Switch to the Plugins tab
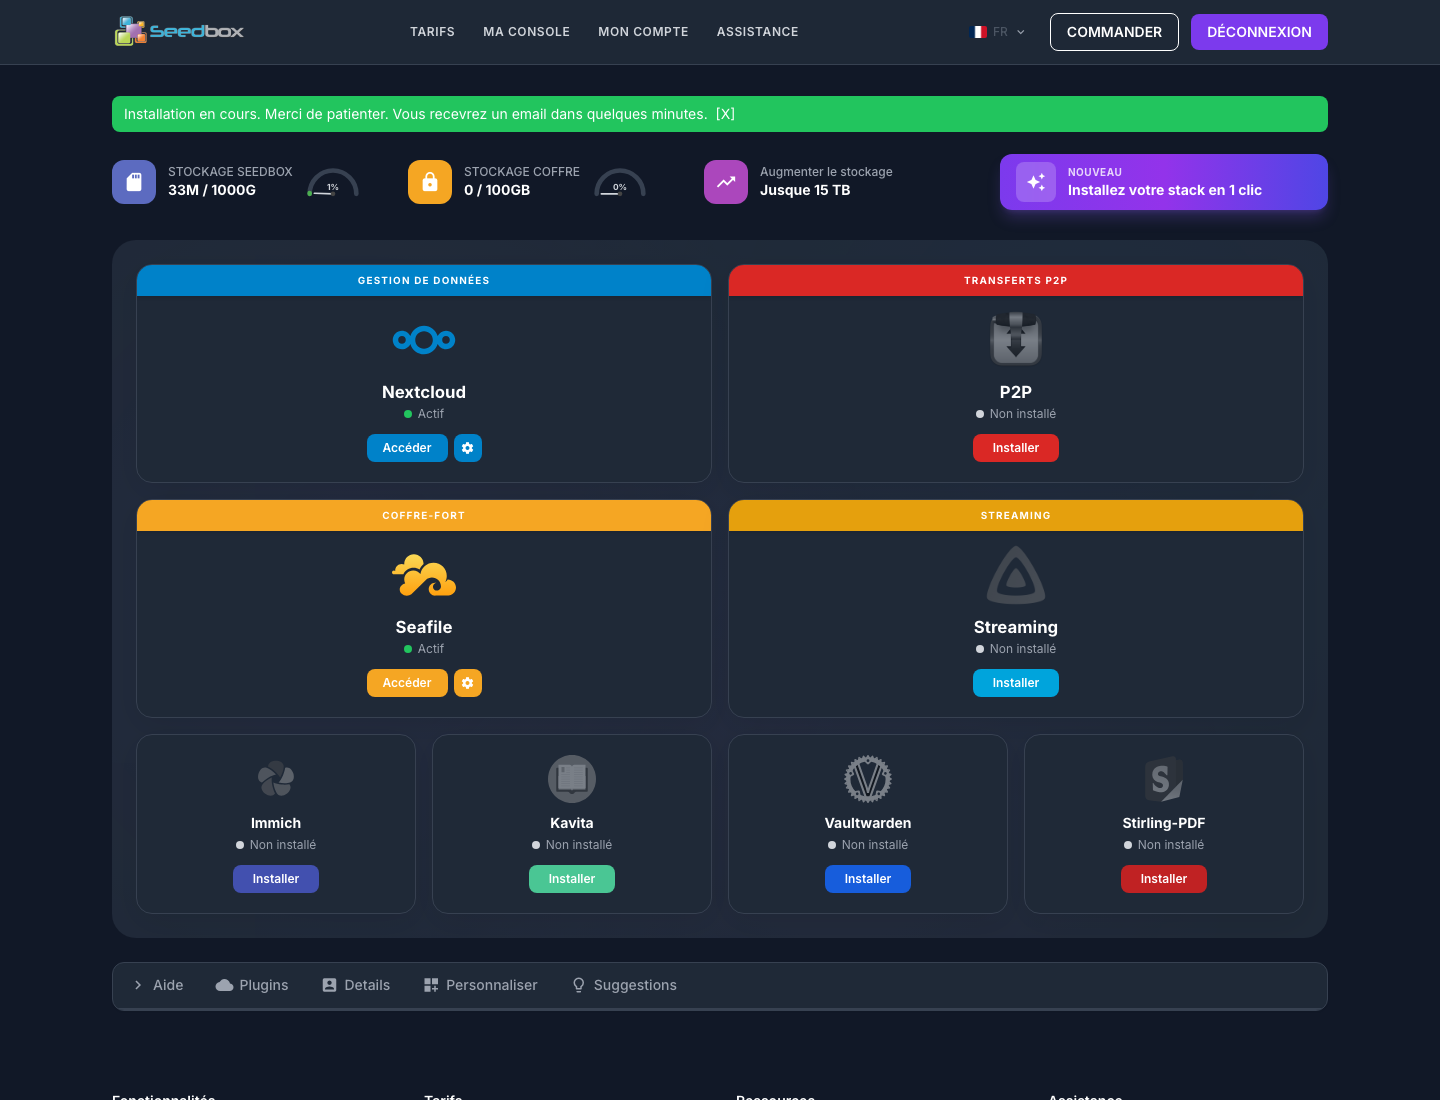1440x1100 pixels. point(252,985)
